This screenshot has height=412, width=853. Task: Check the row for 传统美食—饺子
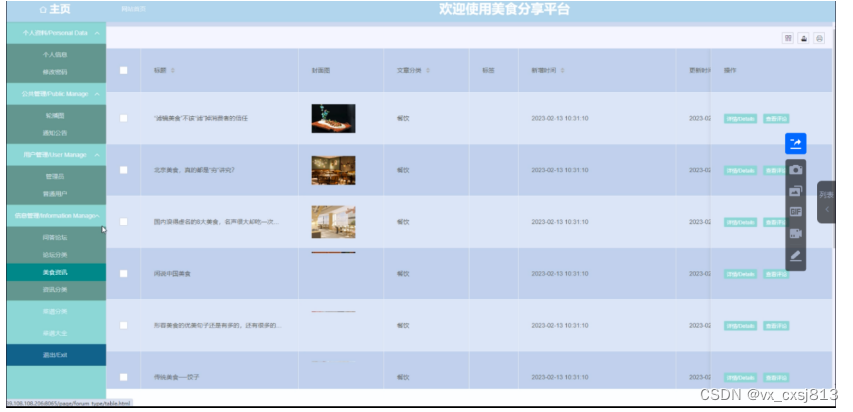click(123, 377)
